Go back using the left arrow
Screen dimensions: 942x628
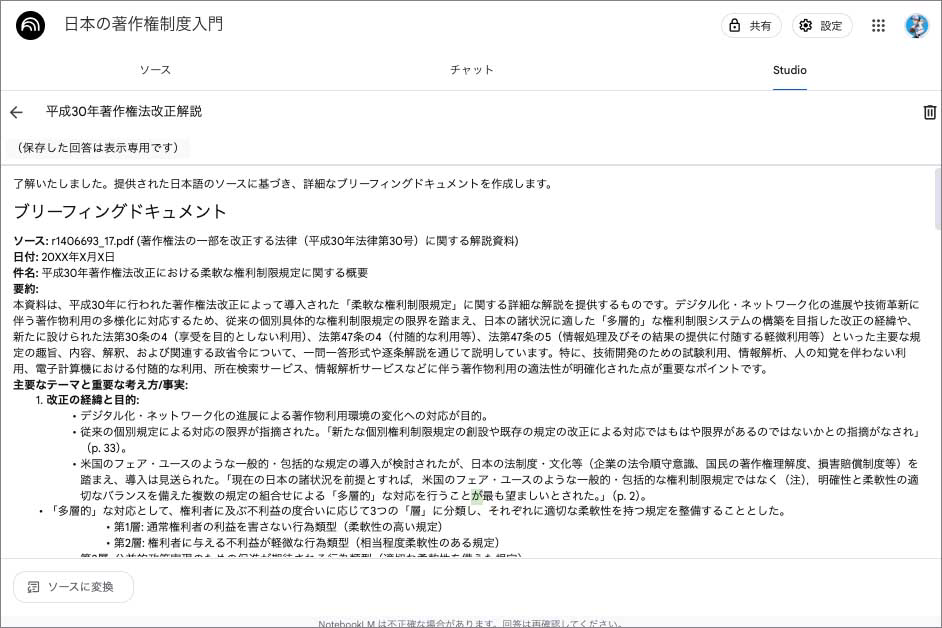(16, 112)
